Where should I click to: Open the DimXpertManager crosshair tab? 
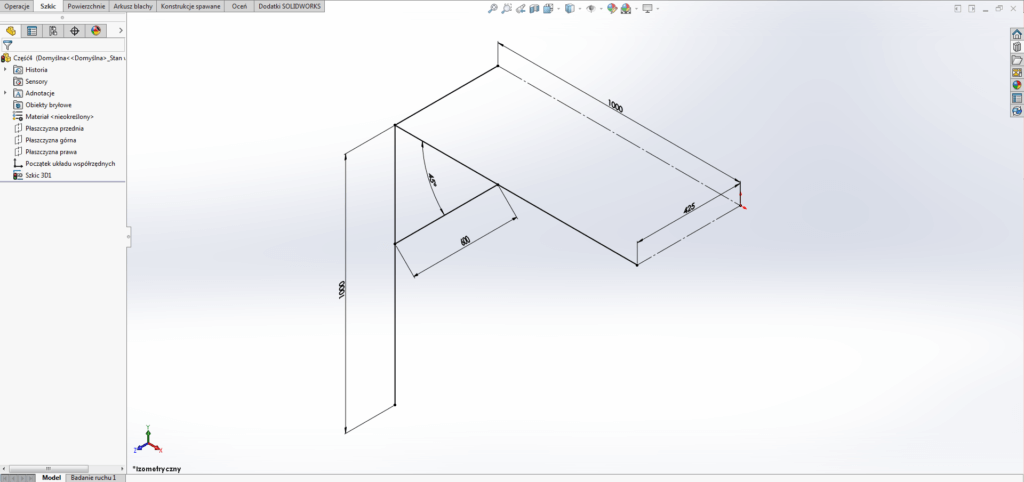[x=74, y=31]
